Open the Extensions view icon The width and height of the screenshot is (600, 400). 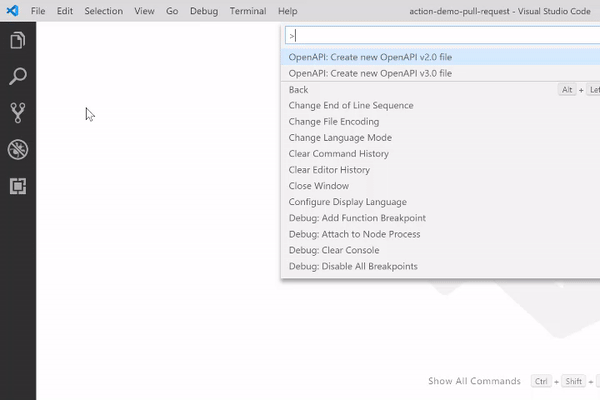(18, 186)
